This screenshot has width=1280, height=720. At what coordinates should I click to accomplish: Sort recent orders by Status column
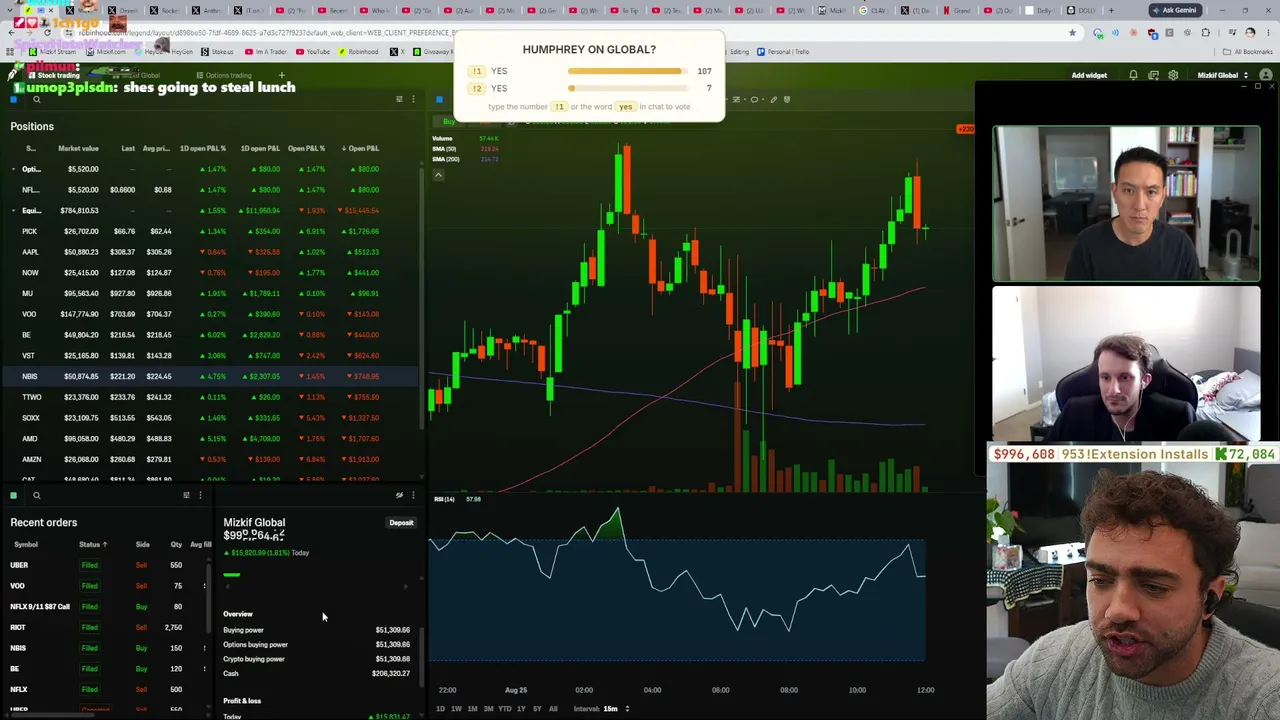coord(92,545)
